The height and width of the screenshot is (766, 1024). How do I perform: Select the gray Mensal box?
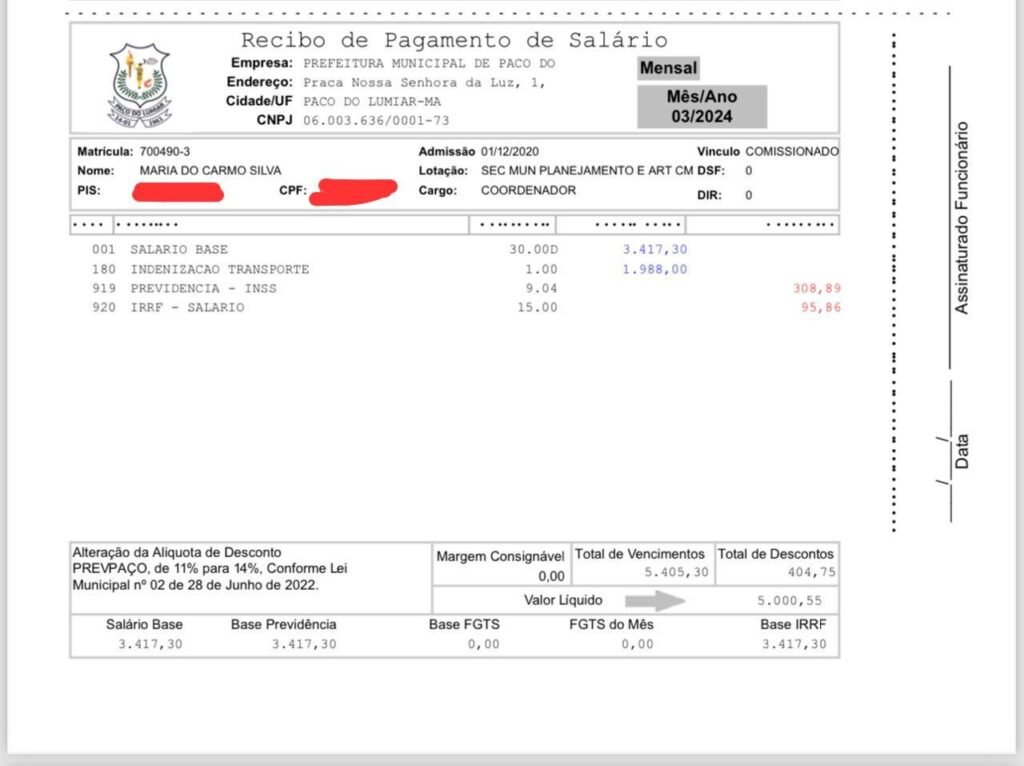(x=669, y=69)
